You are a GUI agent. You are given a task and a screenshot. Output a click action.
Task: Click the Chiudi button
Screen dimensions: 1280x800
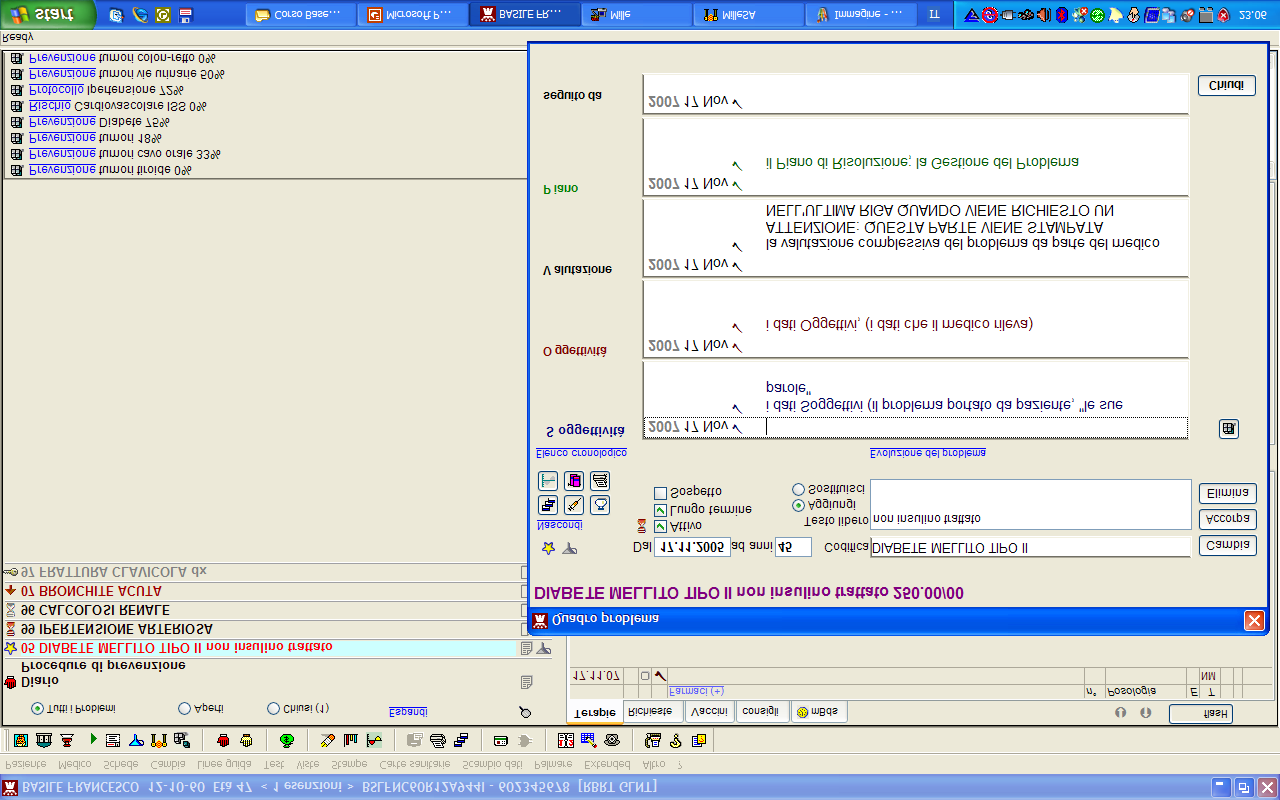tap(1226, 86)
